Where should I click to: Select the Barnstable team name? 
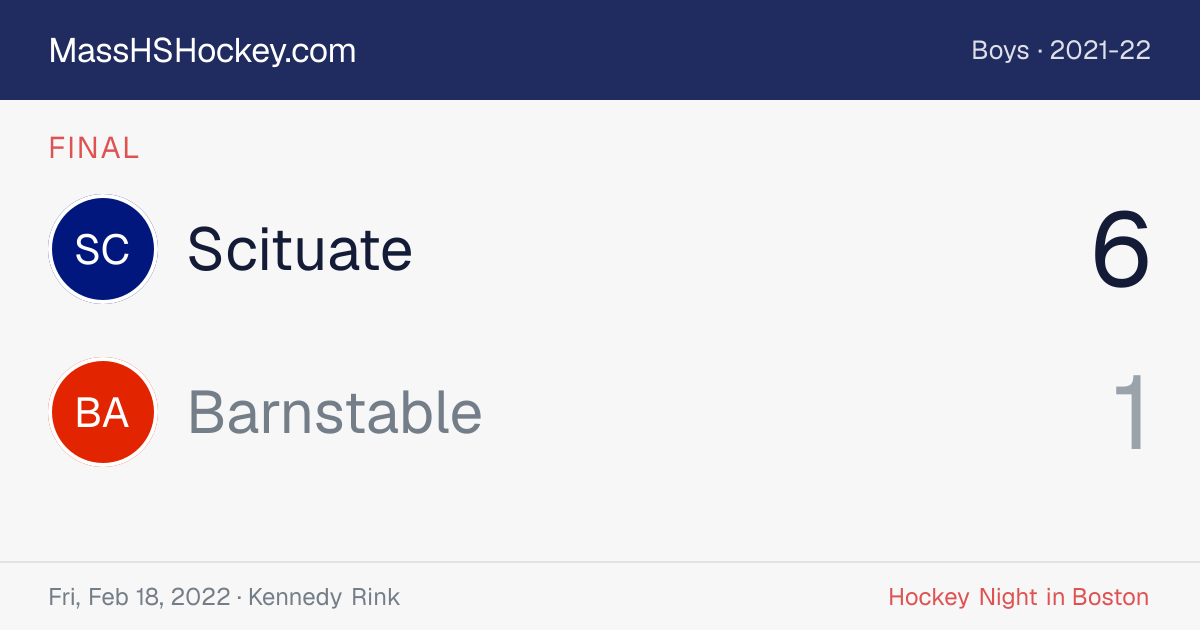[x=335, y=412]
